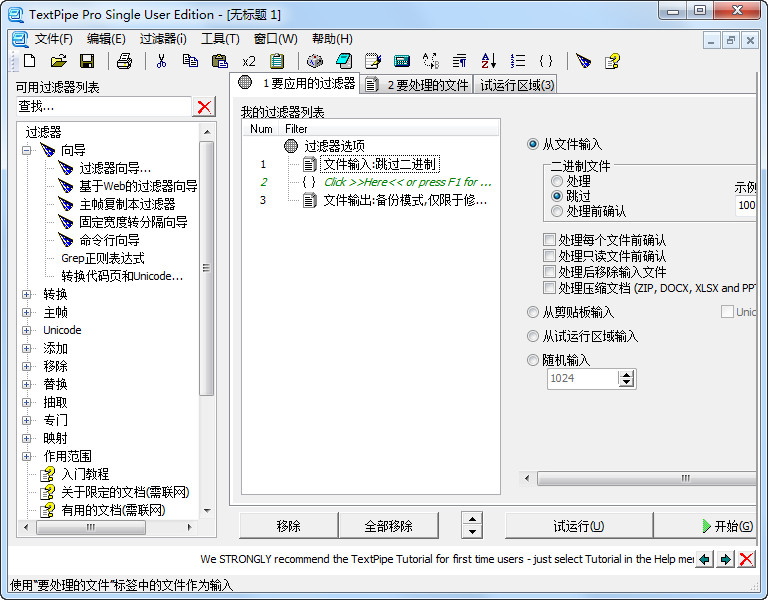Click the x2 duplicate toolbar icon
The height and width of the screenshot is (600, 768).
coord(249,61)
